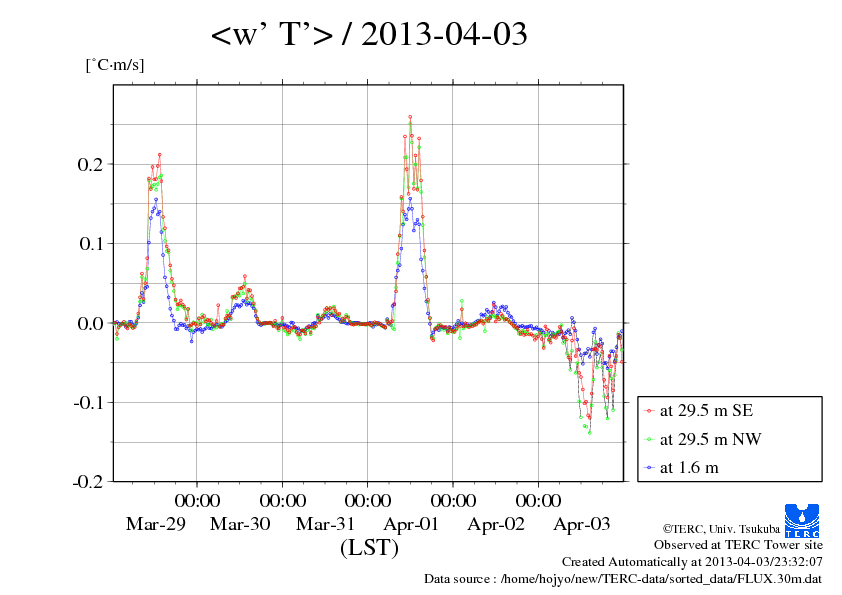Viewport: 842px width, 595px height.
Task: Click the Data source file path text
Action: pos(622,578)
